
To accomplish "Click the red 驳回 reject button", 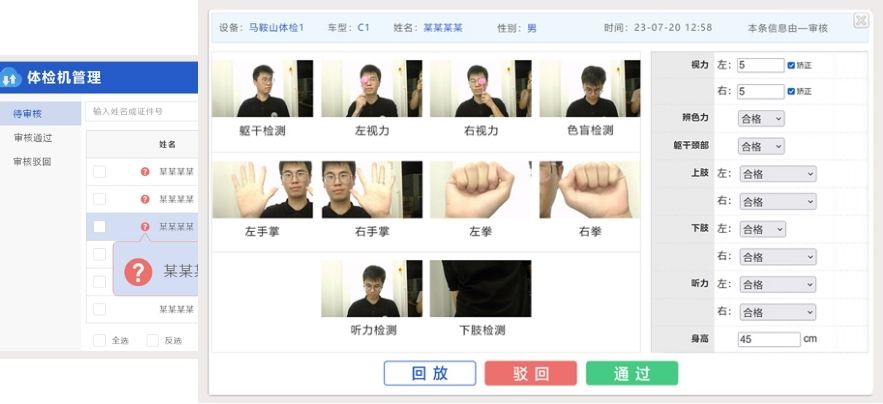I will 530,373.
